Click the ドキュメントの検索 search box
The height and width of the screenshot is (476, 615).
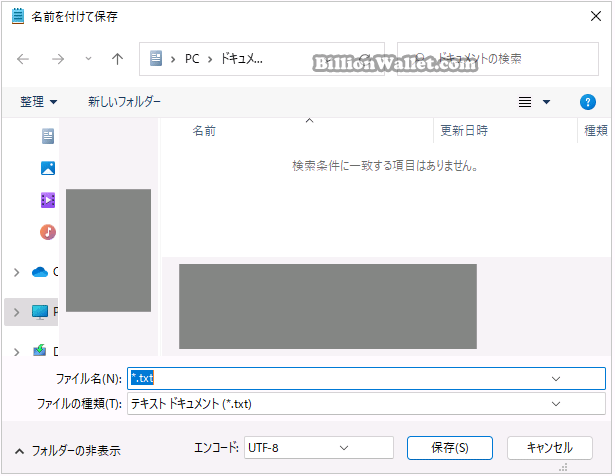pos(498,59)
